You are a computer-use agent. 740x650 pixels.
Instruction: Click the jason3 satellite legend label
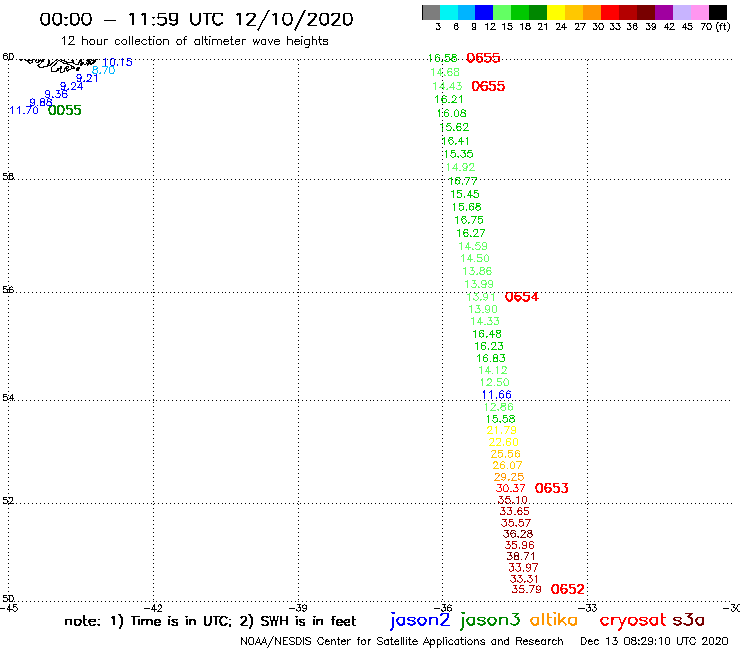[490, 620]
